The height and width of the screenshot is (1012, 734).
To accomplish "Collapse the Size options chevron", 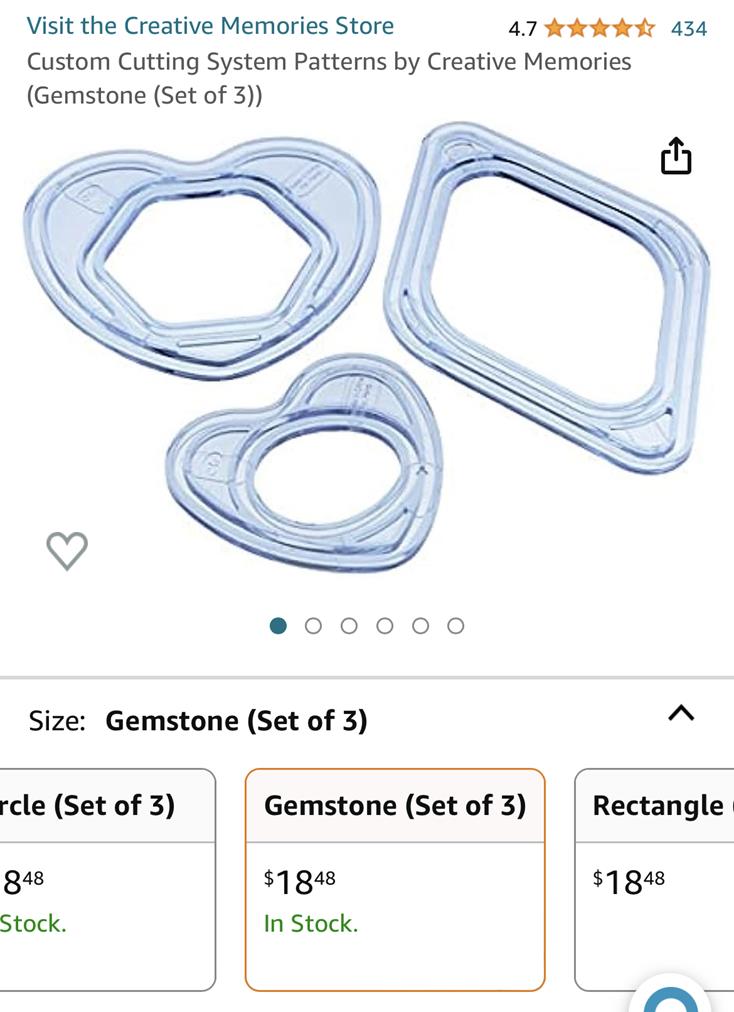I will [x=680, y=713].
